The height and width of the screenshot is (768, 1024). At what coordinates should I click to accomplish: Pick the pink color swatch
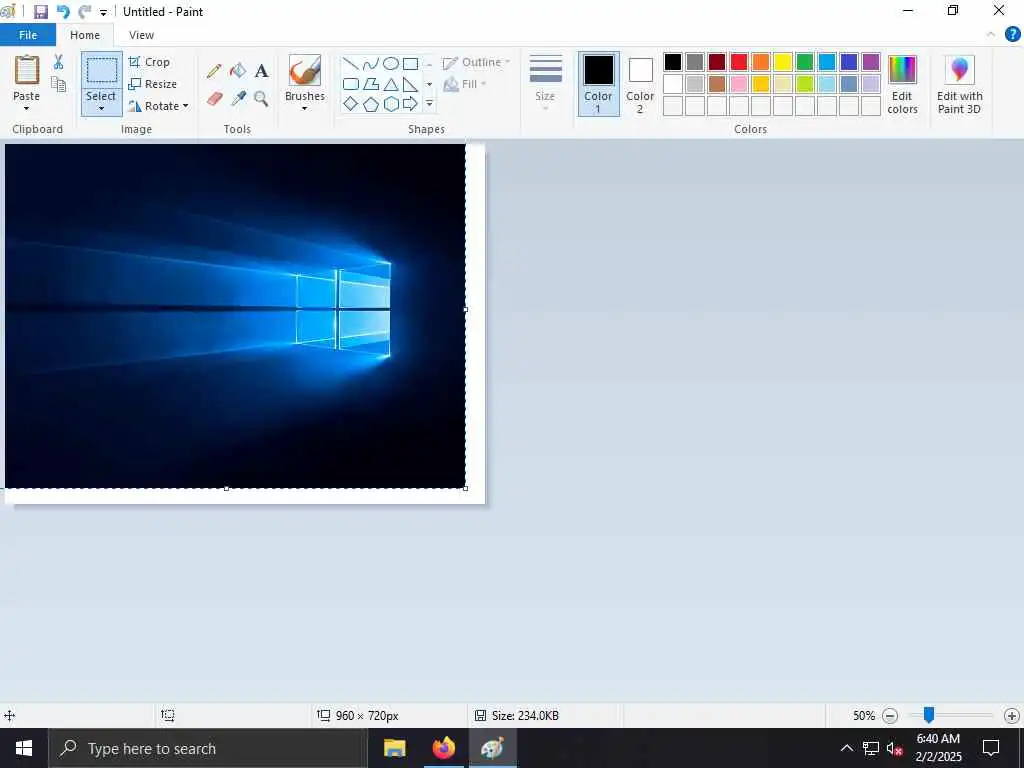(739, 84)
